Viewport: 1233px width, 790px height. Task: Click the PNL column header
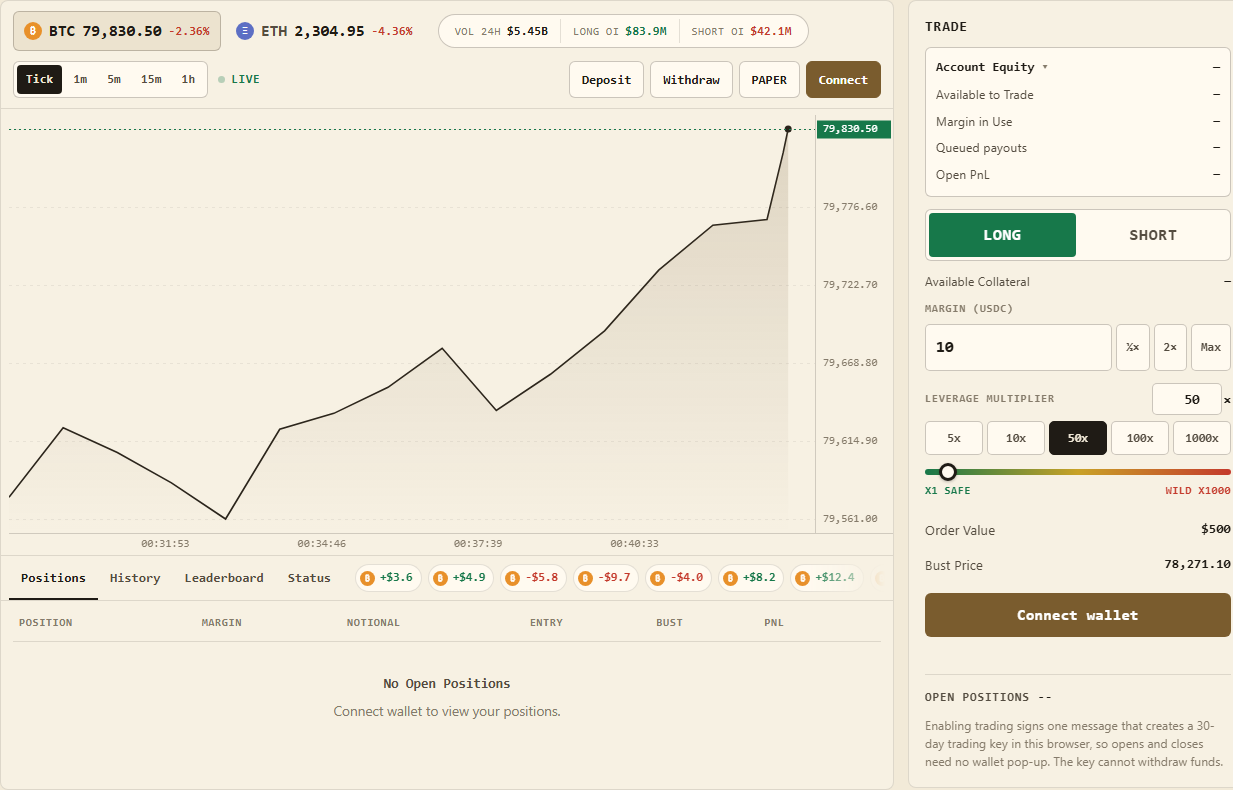(x=774, y=622)
